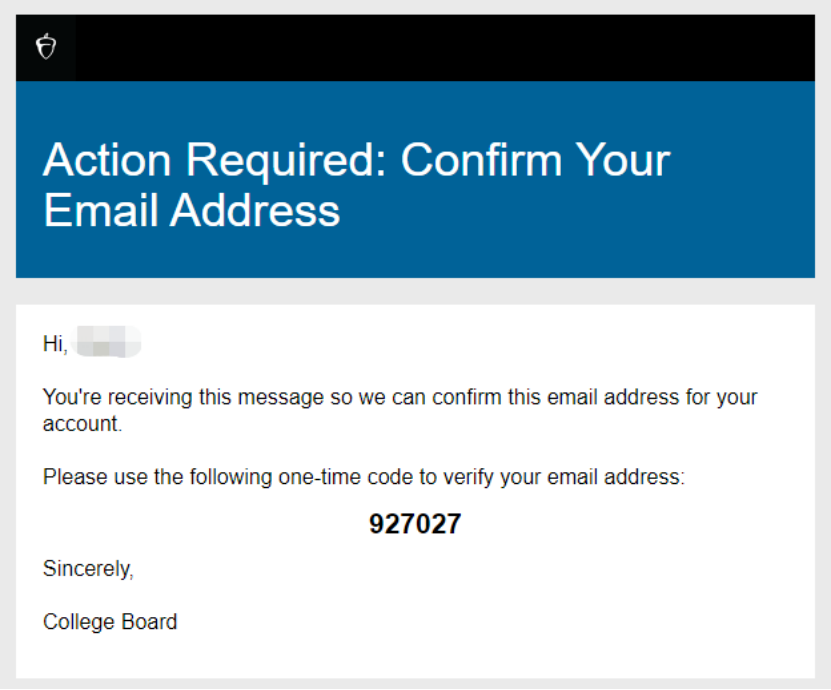Click the "Hi," greeting text
Viewport: 831px width, 690px height.
click(55, 345)
